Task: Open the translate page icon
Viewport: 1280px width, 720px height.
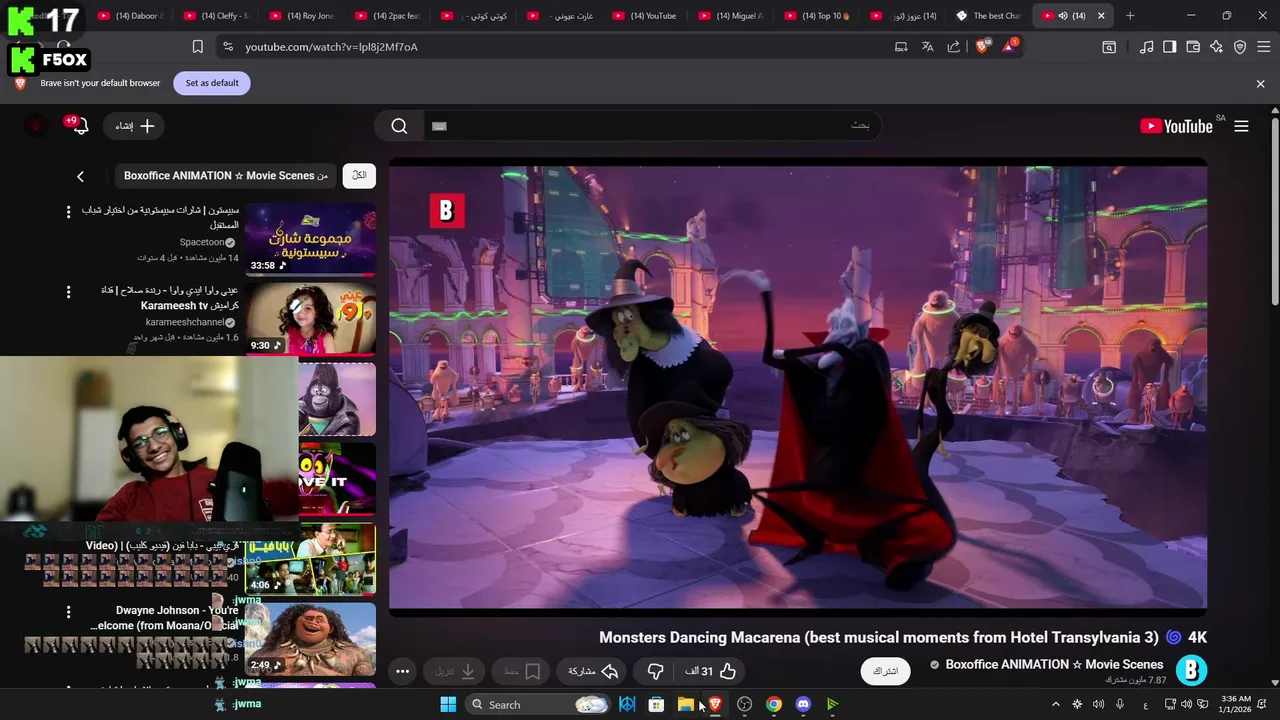Action: 927,47
